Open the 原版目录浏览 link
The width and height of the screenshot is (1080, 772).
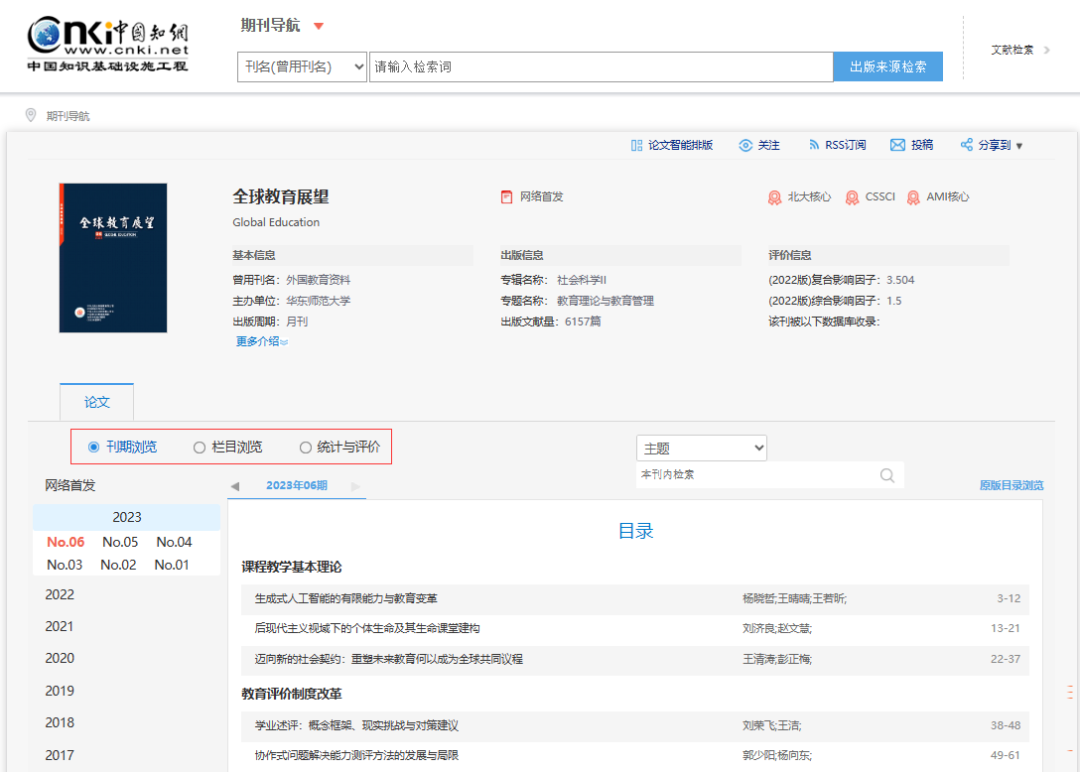tap(1011, 486)
